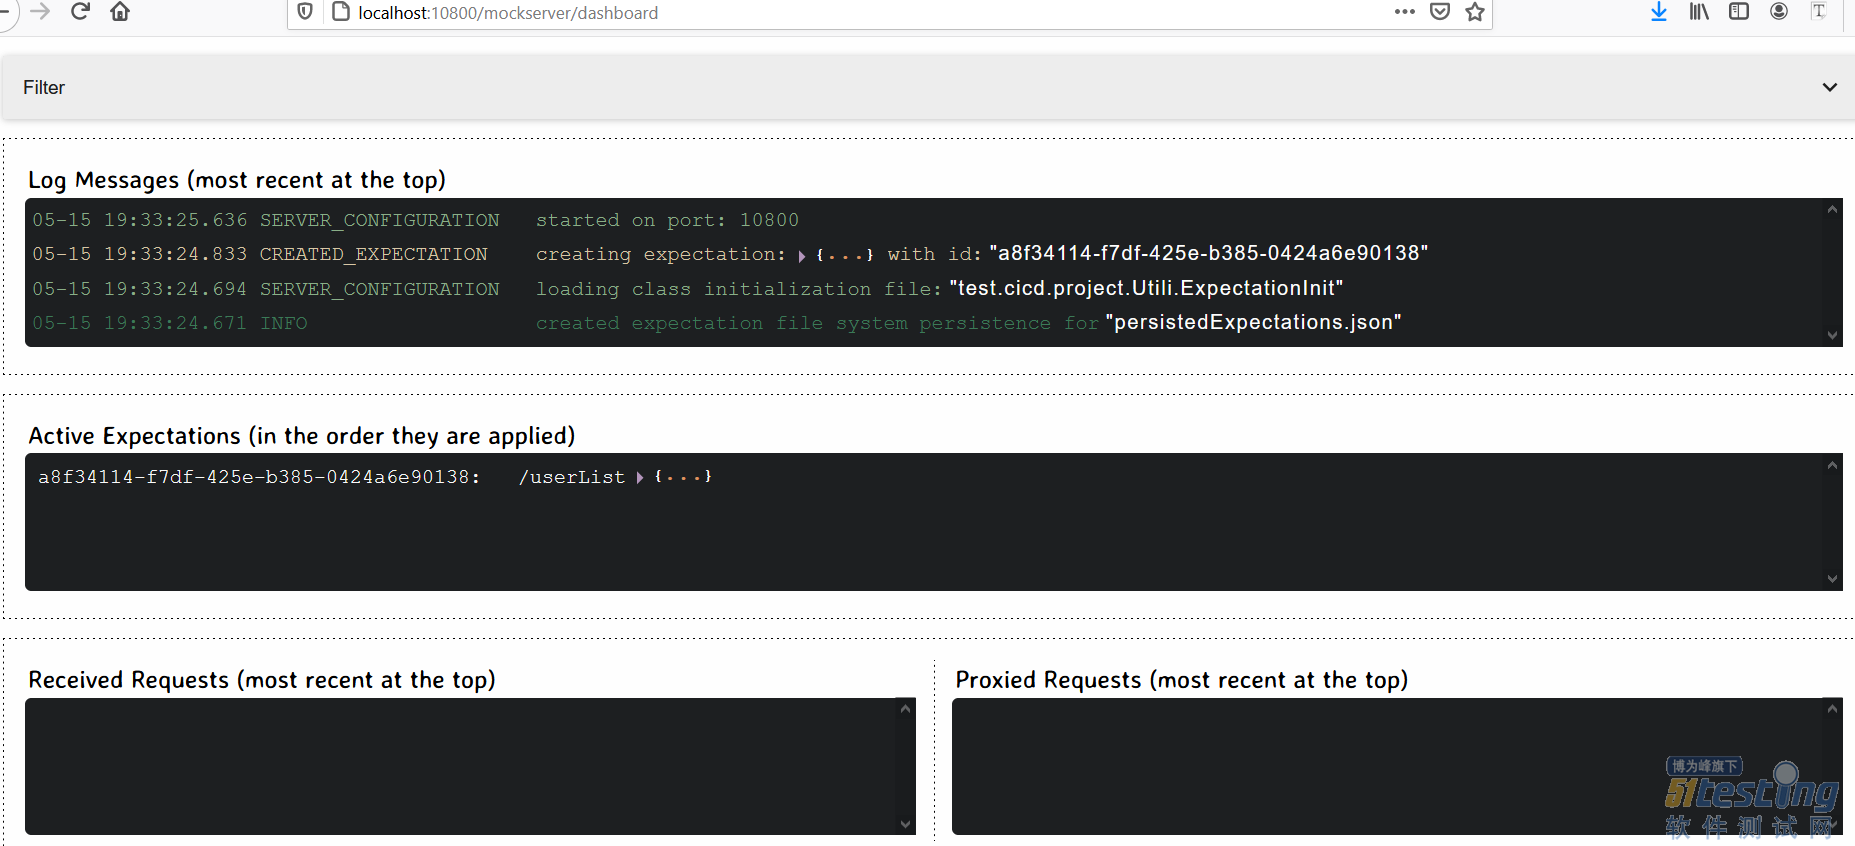
Task: Open the downloads arrow icon
Action: pyautogui.click(x=1659, y=12)
